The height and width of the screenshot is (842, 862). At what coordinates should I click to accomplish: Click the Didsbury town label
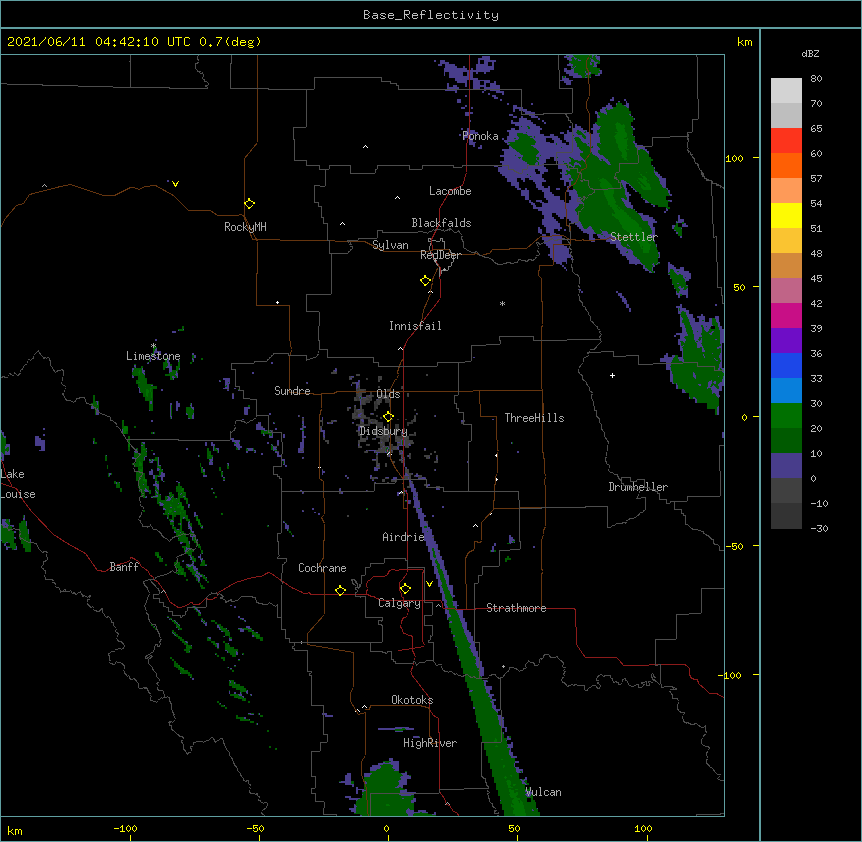click(383, 431)
